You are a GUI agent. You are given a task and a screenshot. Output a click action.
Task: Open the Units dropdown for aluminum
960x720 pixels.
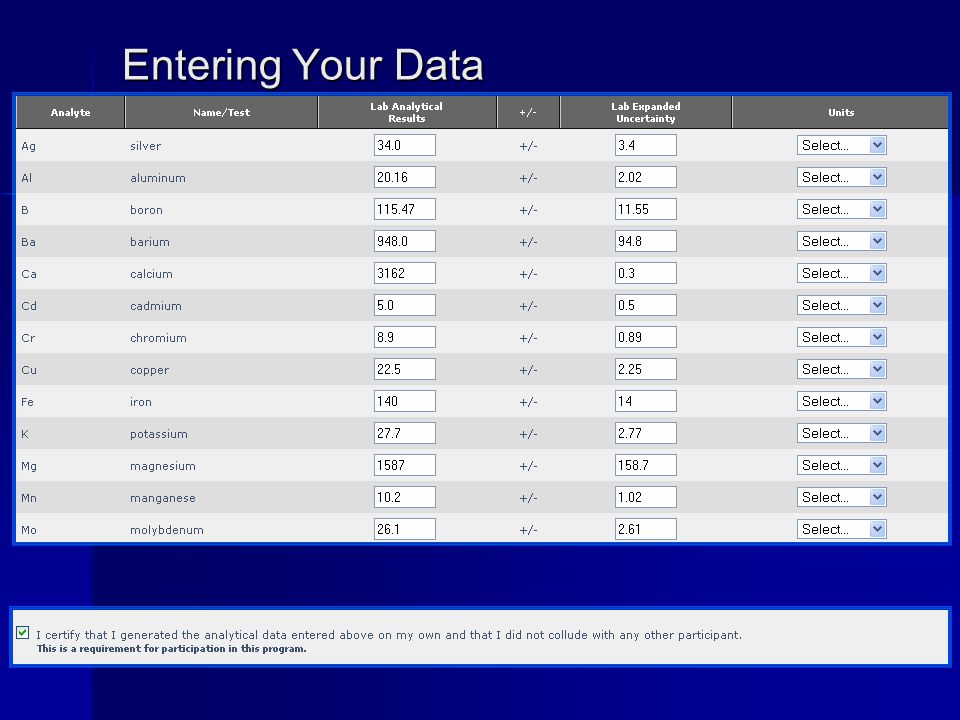(841, 177)
